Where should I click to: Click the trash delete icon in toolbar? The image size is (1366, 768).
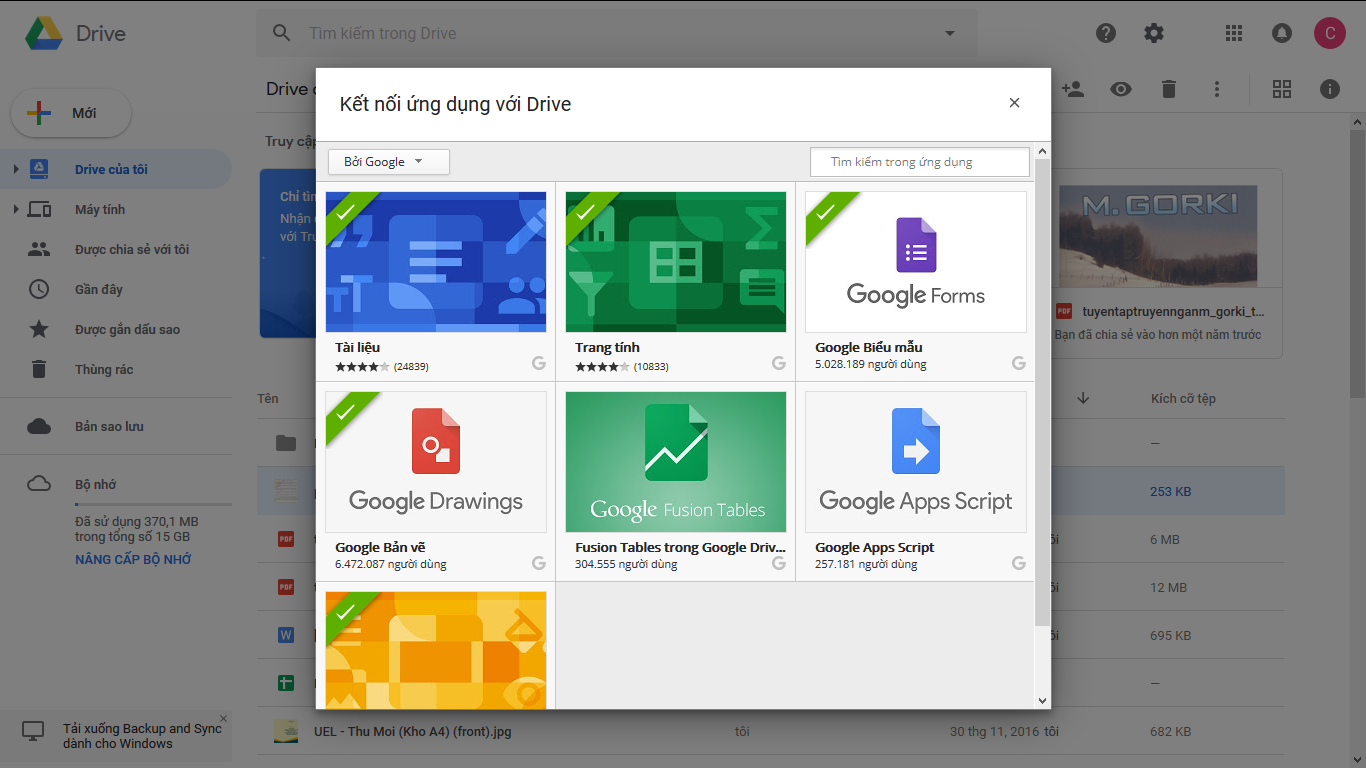1168,89
